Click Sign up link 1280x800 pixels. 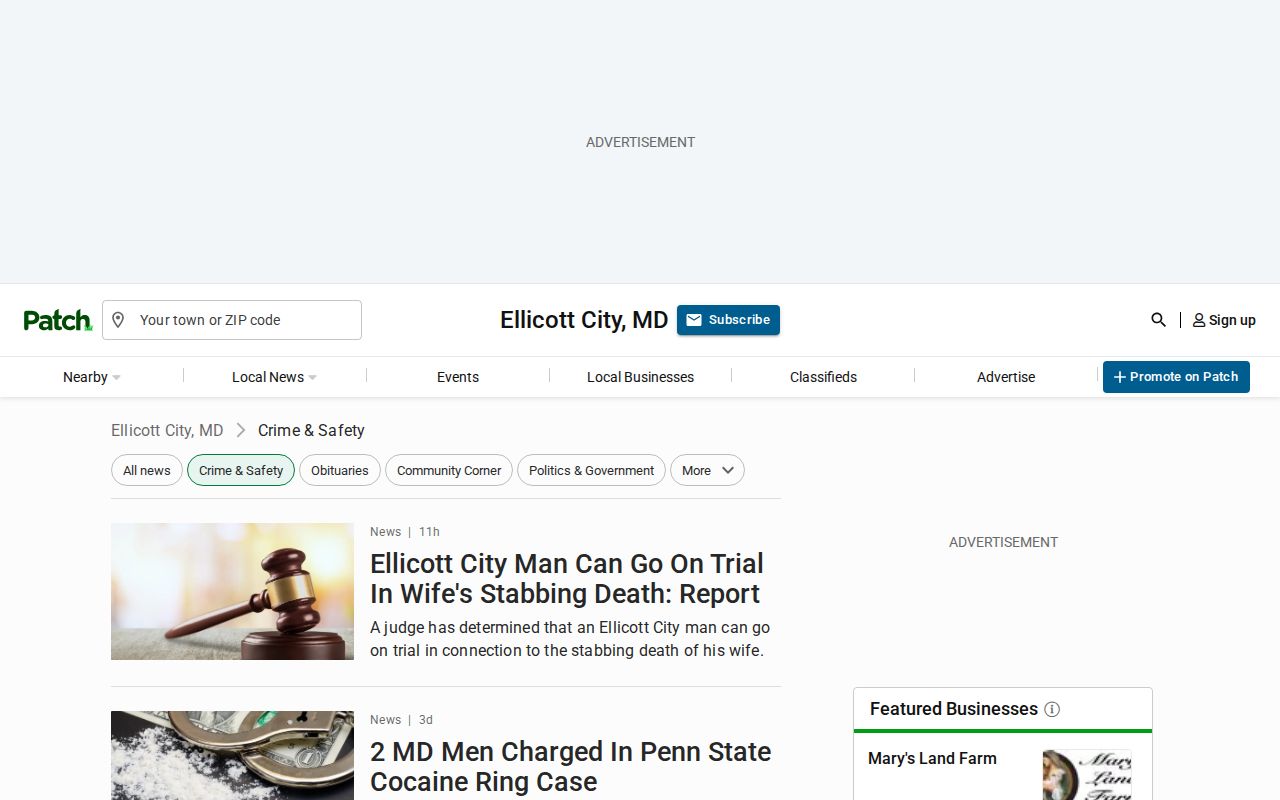(1224, 320)
